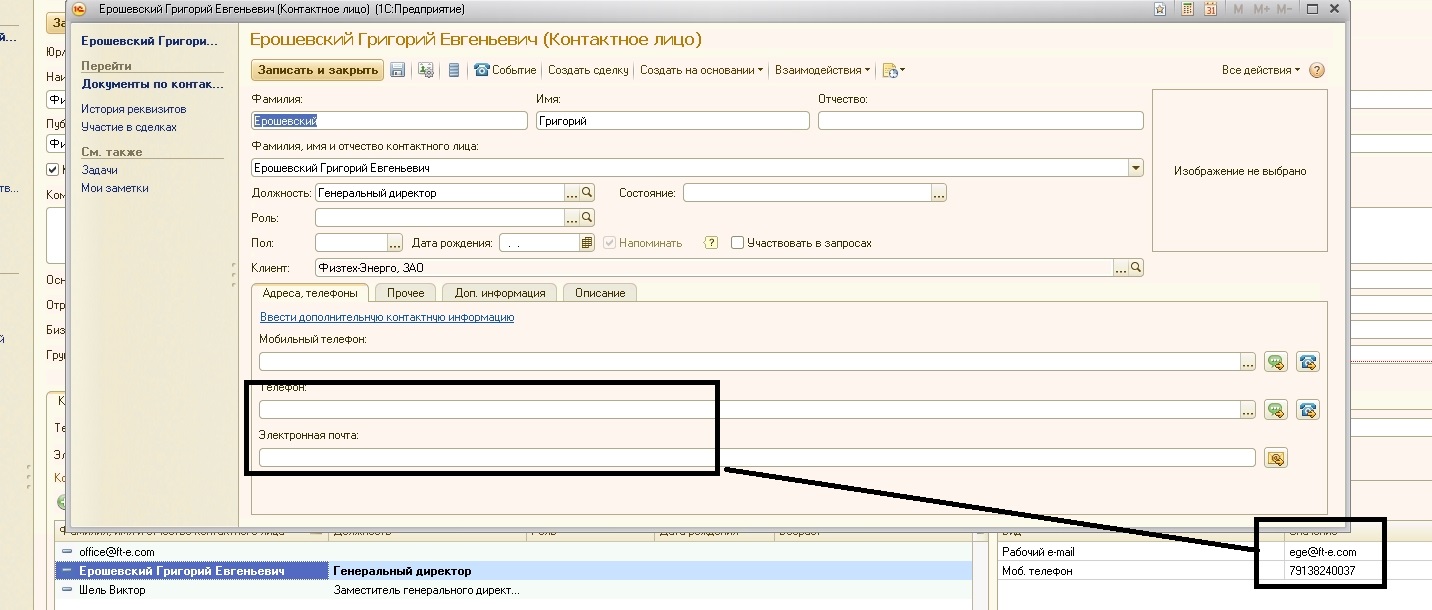This screenshot has width=1432, height=610.
Task: Open the Доп. информация tab
Action: click(x=500, y=293)
